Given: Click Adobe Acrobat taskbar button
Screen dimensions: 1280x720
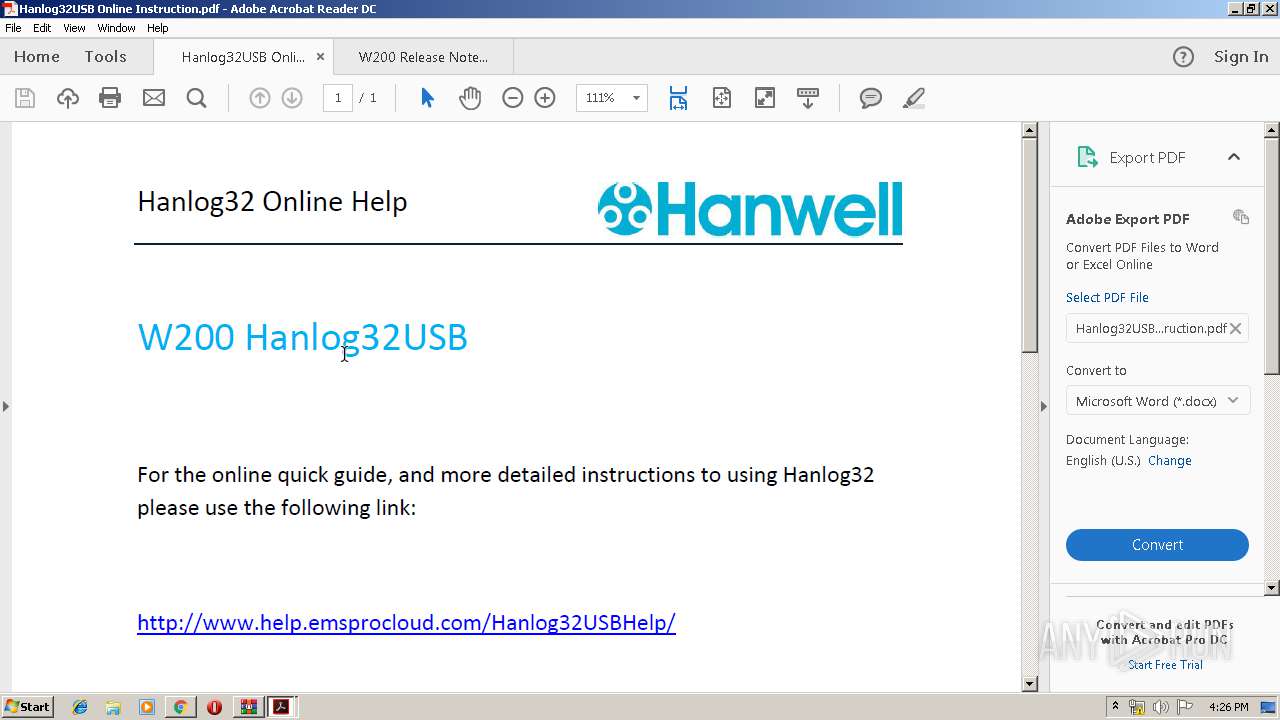Looking at the screenshot, I should 281,707.
